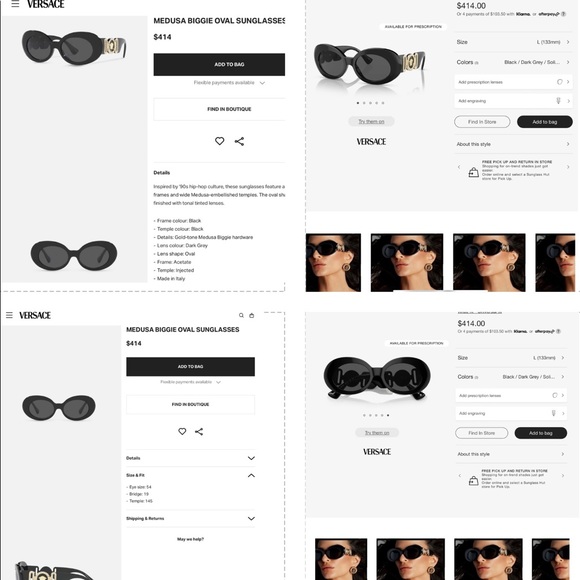Open Colors selector beside the angled sunglasses photo
Screen dimensions: 580x580
(x=513, y=62)
